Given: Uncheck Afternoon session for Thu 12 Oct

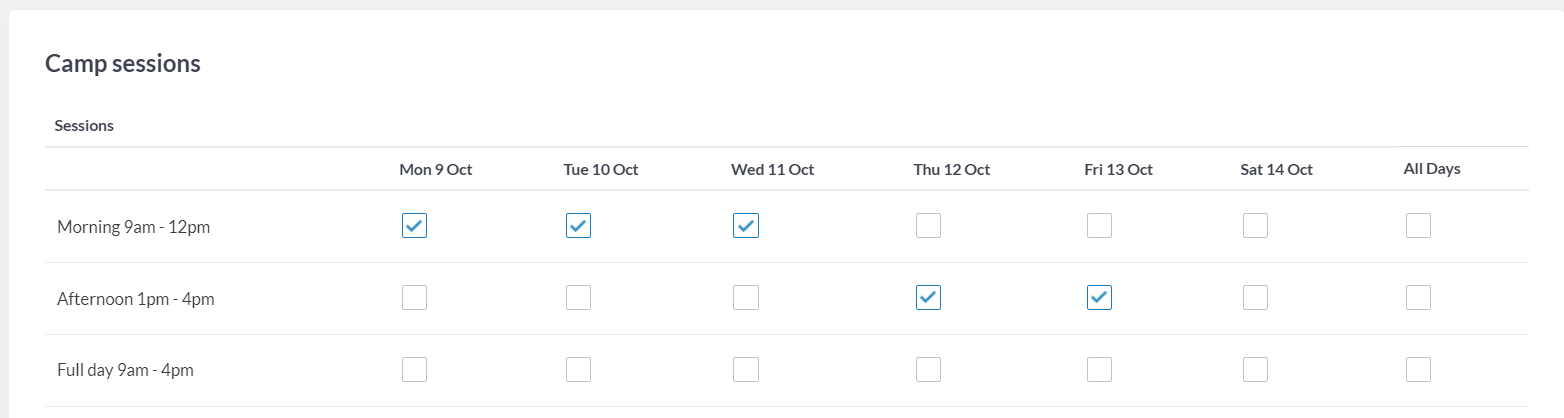Looking at the screenshot, I should 928,298.
